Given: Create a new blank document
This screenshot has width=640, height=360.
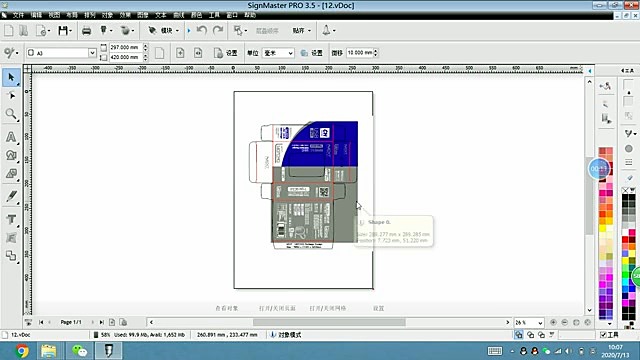Looking at the screenshot, I should pos(9,31).
